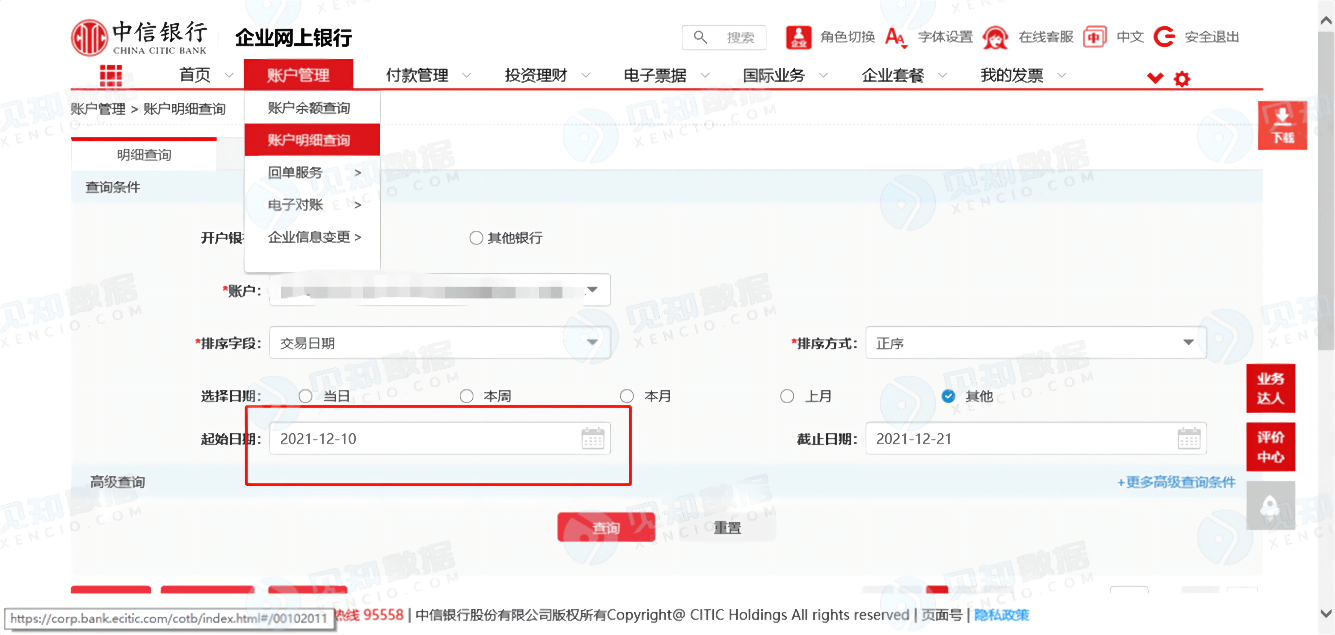
Task: Open the start date calendar icon
Action: pyautogui.click(x=593, y=439)
